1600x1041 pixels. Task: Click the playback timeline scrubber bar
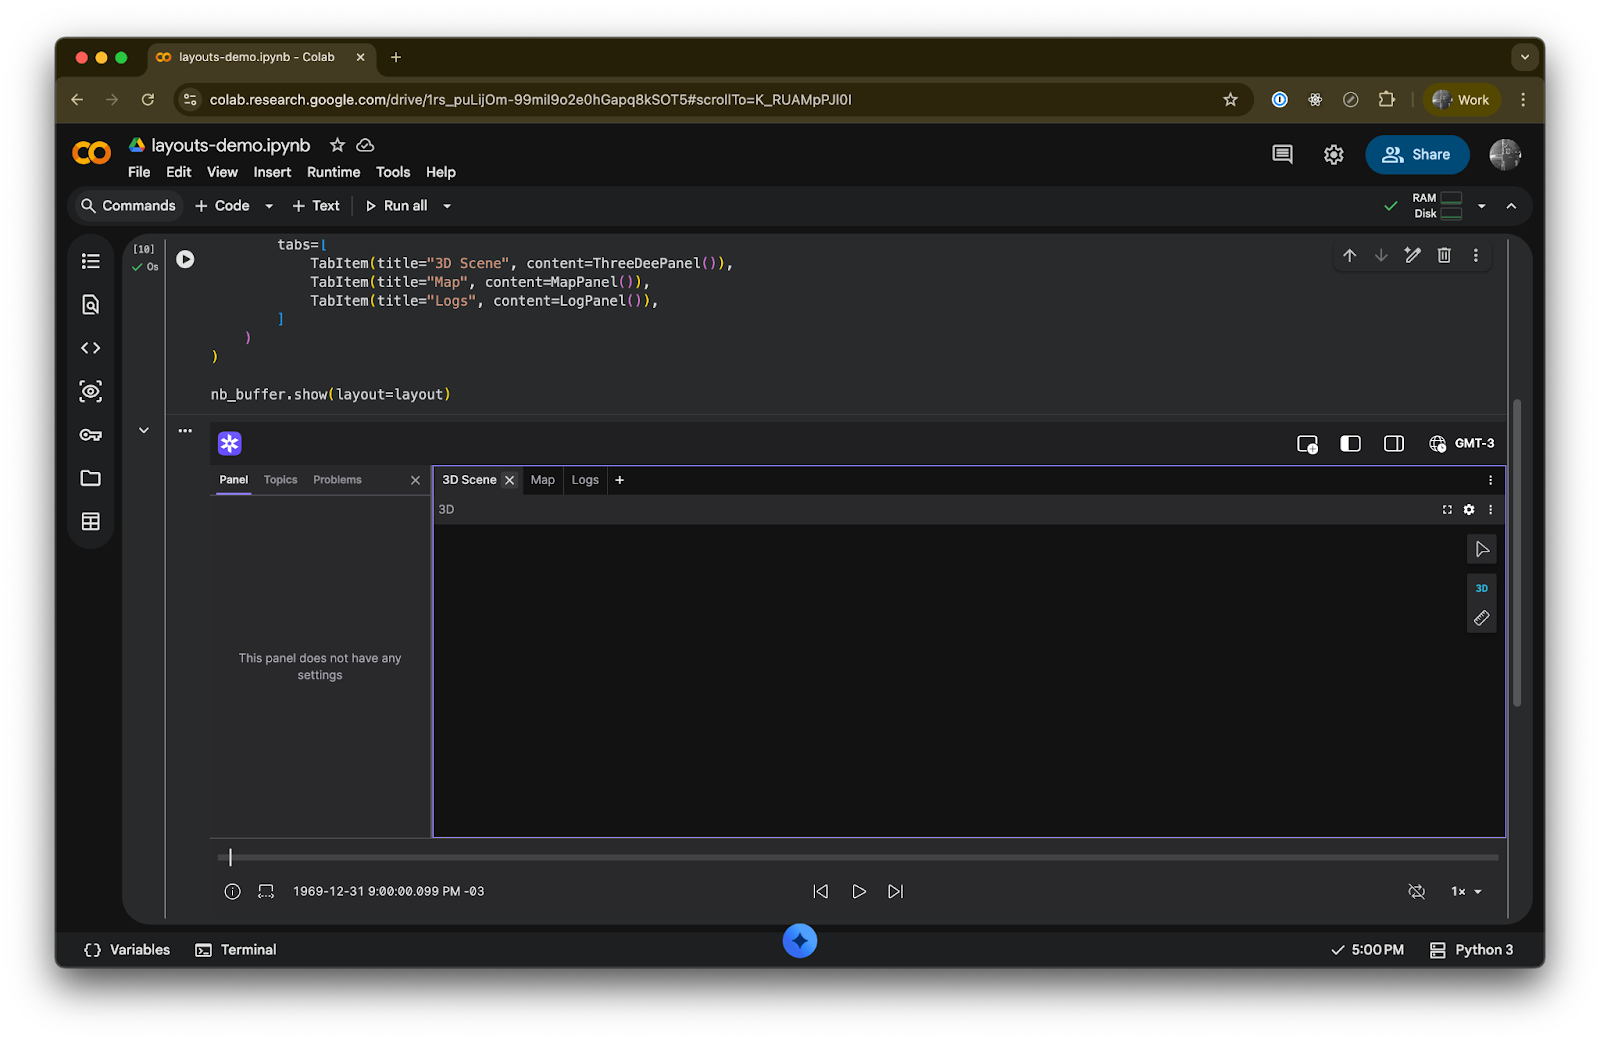858,857
